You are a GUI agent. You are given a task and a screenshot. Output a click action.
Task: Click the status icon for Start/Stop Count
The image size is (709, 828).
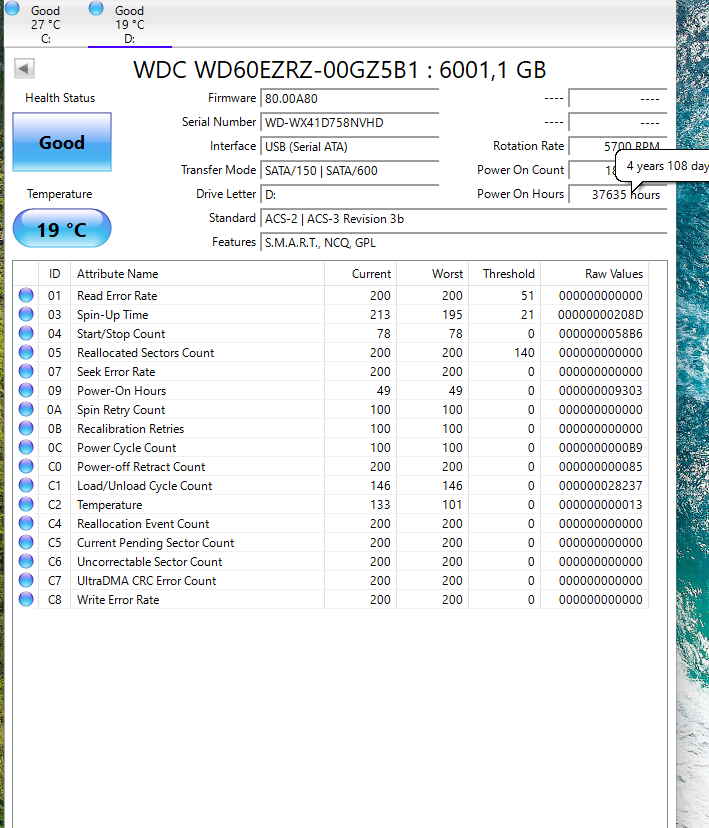point(26,333)
